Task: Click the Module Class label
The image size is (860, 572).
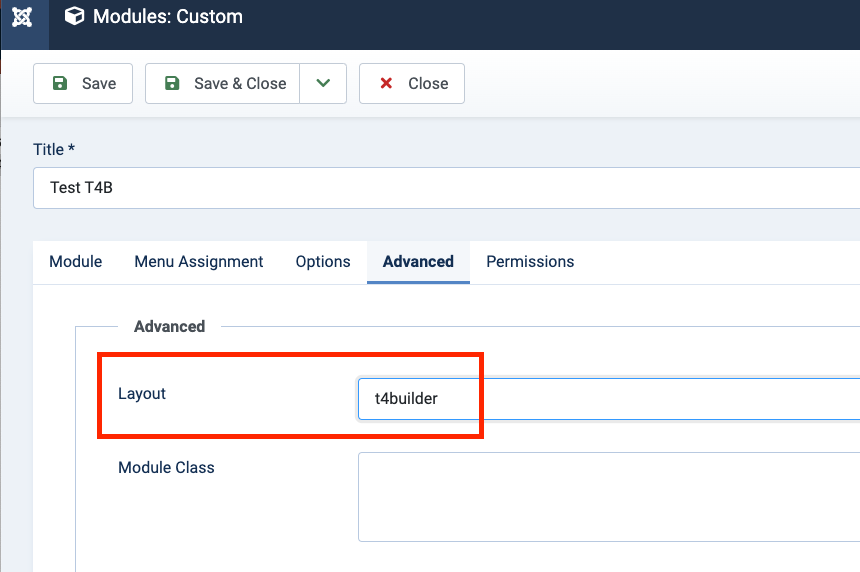Action: [166, 468]
